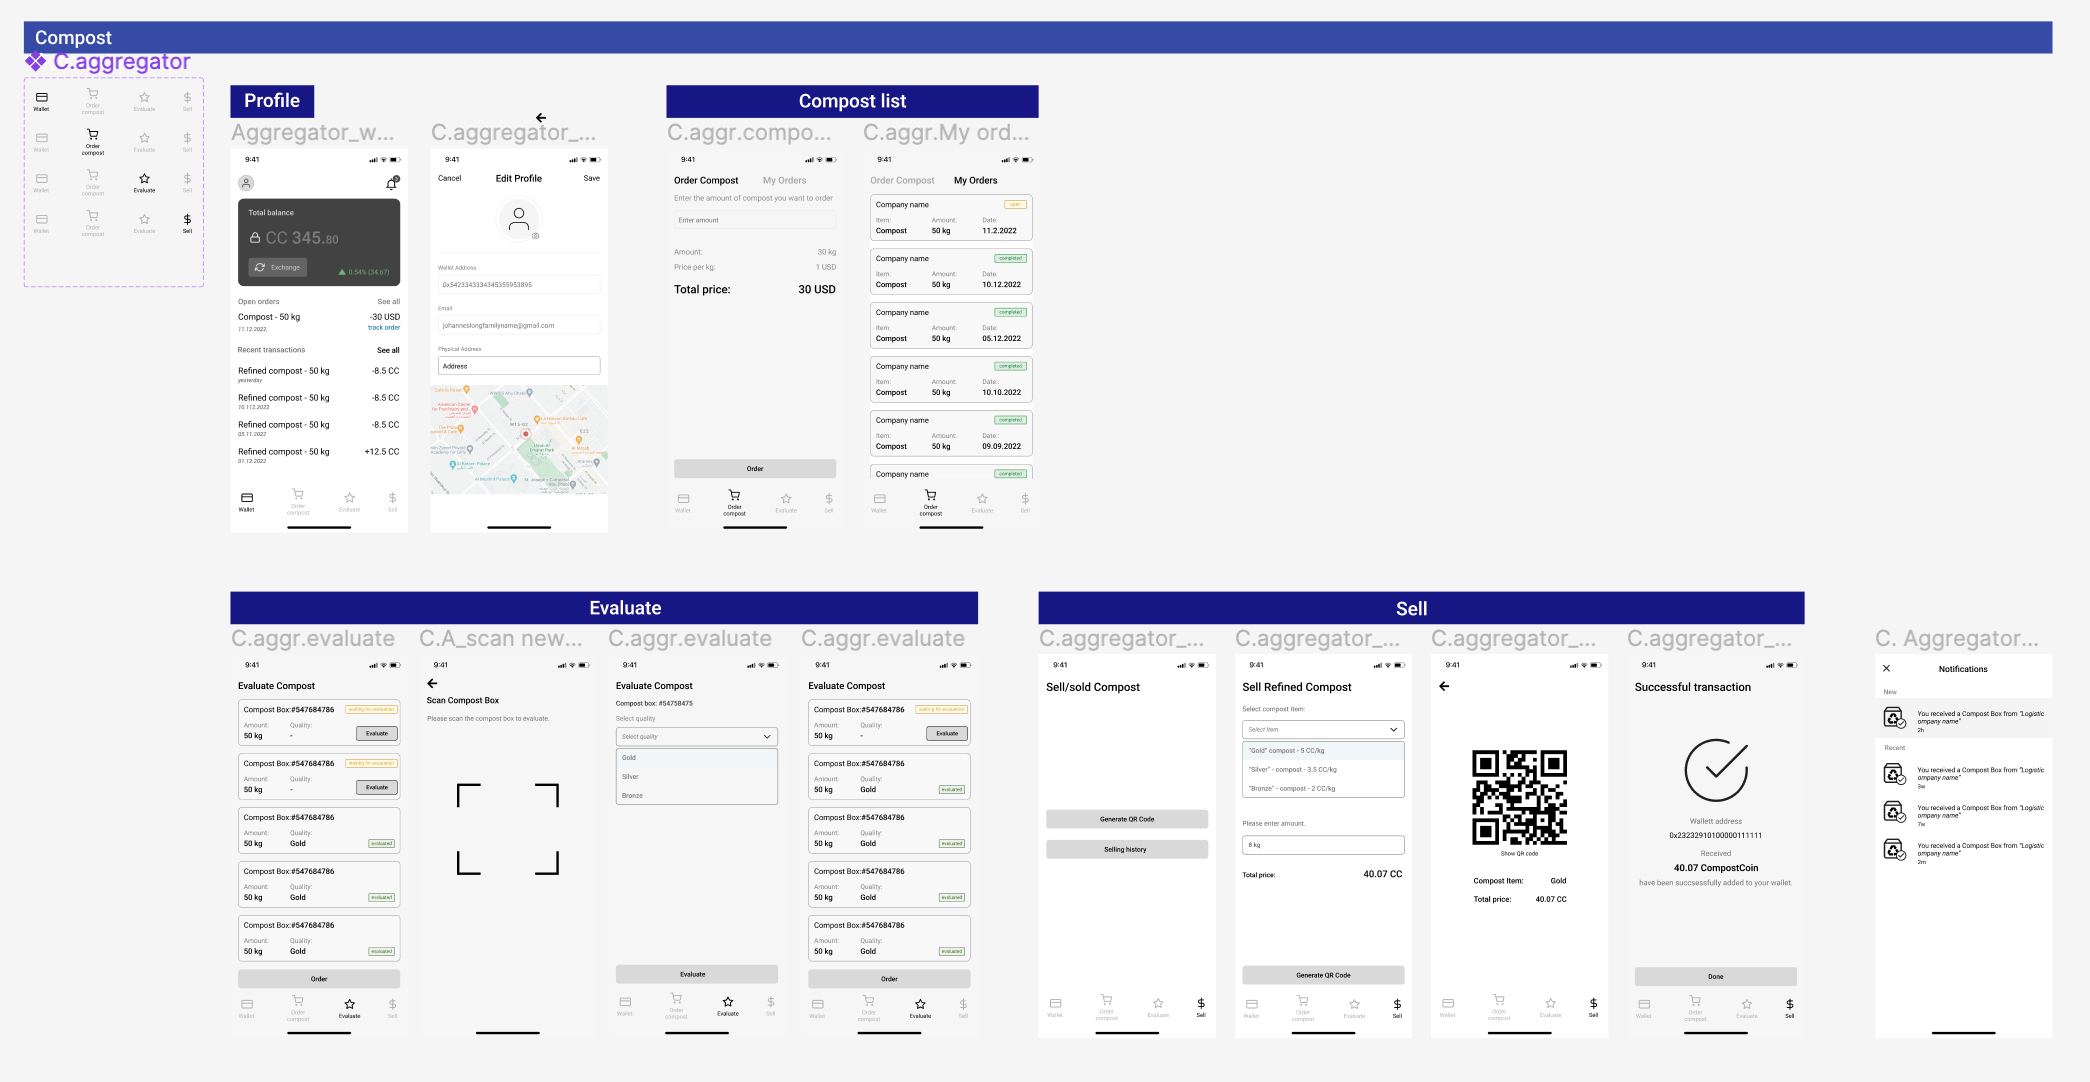Open the Select quality dropdown
The height and width of the screenshot is (1082, 2090).
click(696, 737)
